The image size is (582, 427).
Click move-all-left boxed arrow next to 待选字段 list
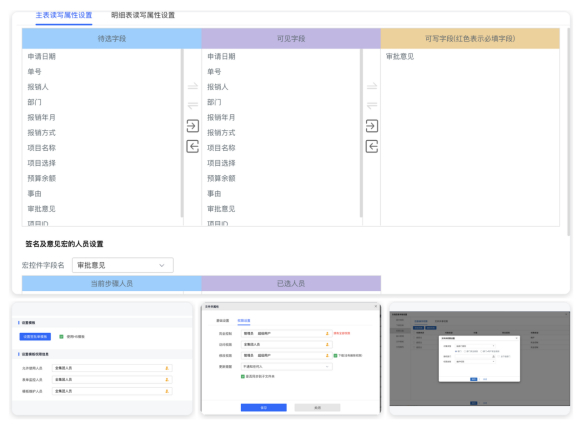click(x=193, y=146)
